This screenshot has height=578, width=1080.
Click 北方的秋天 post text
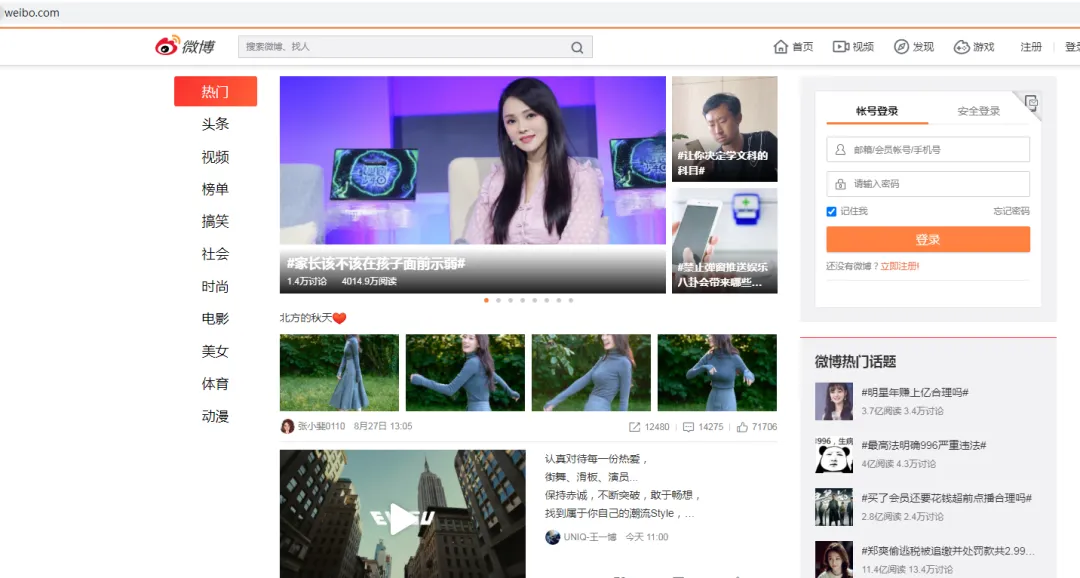[x=313, y=318]
